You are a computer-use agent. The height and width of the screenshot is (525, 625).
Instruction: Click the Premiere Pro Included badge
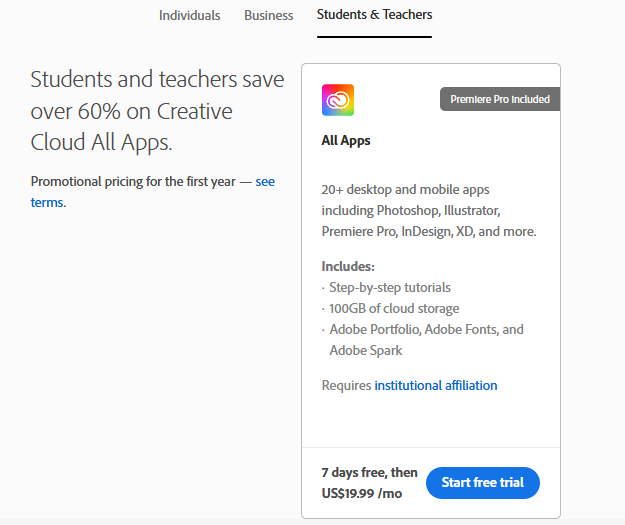coord(500,99)
